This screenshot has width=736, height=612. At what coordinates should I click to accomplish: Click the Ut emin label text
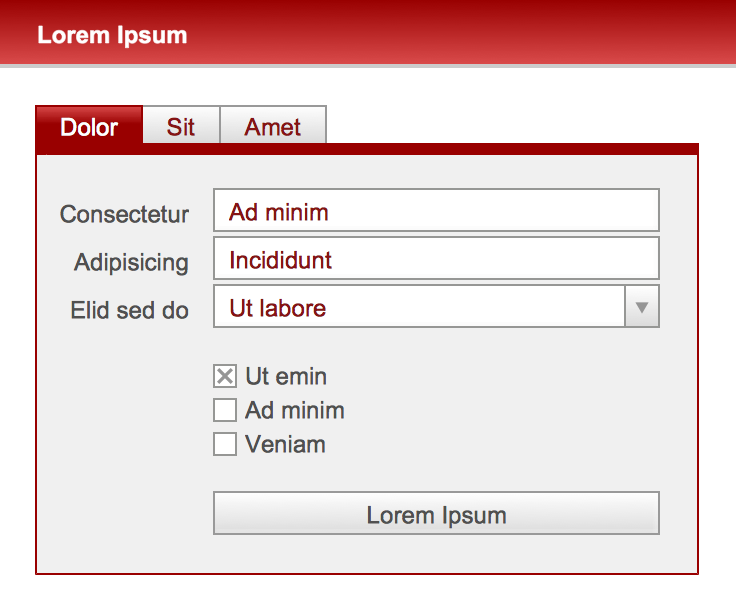pos(286,377)
